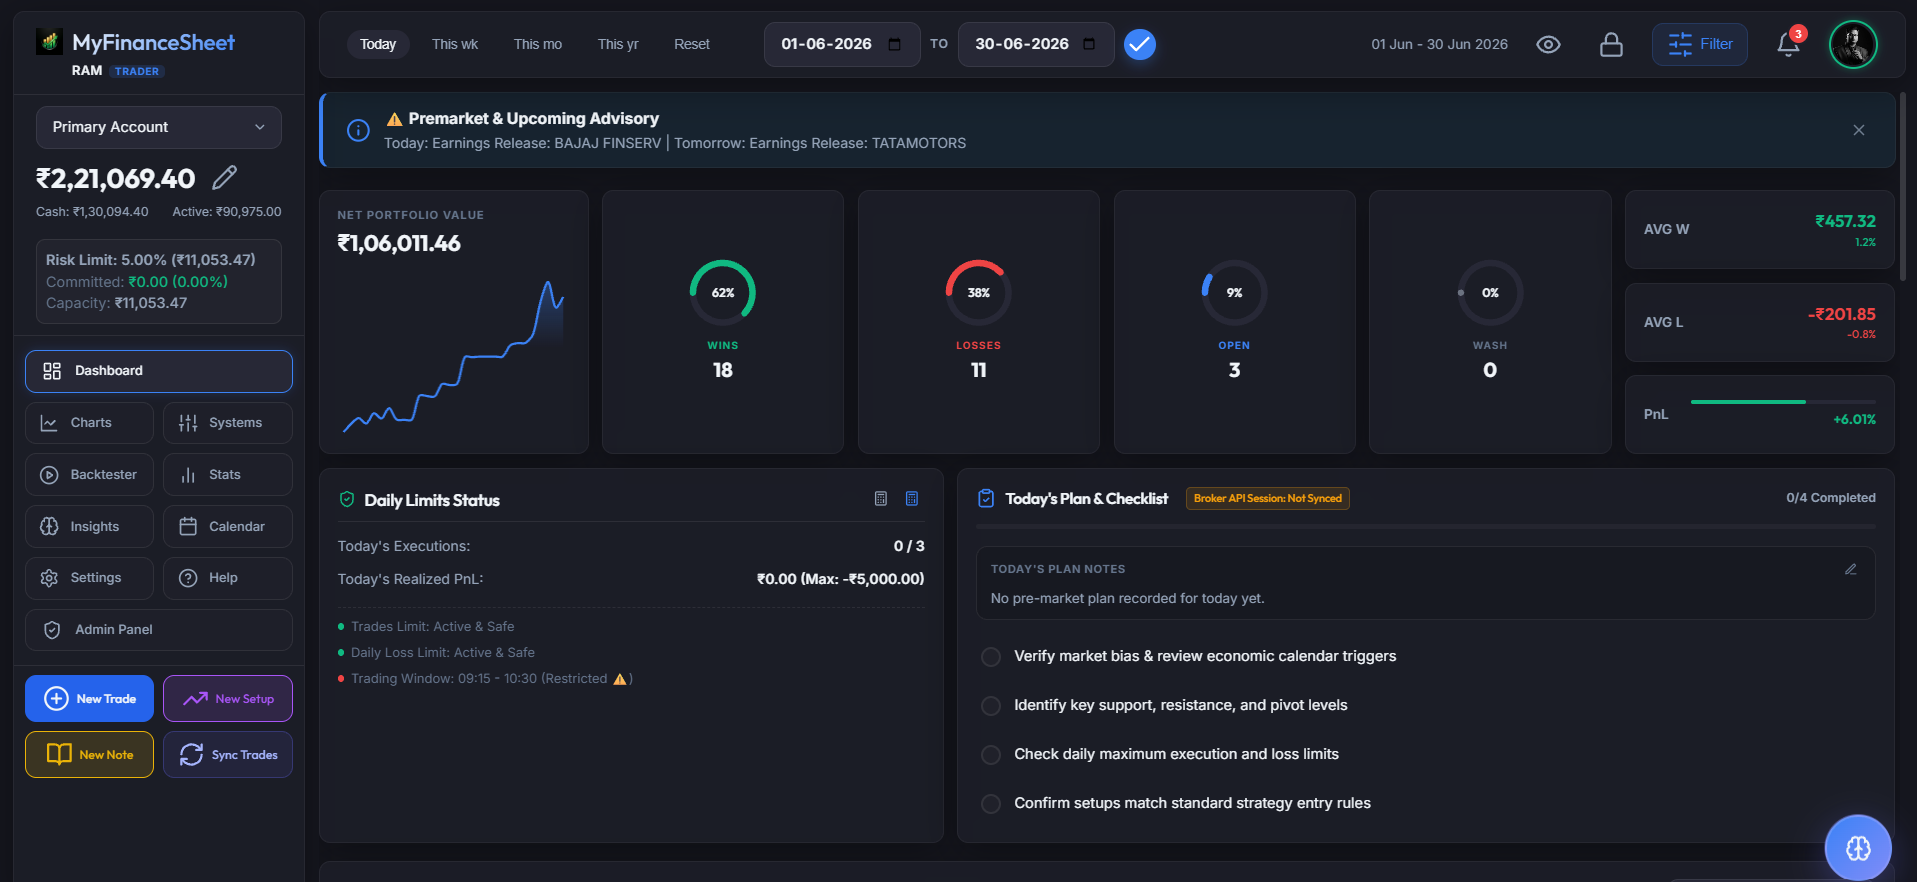Click the Net Portfolio Value chart
This screenshot has width=1917, height=882.
pyautogui.click(x=453, y=357)
